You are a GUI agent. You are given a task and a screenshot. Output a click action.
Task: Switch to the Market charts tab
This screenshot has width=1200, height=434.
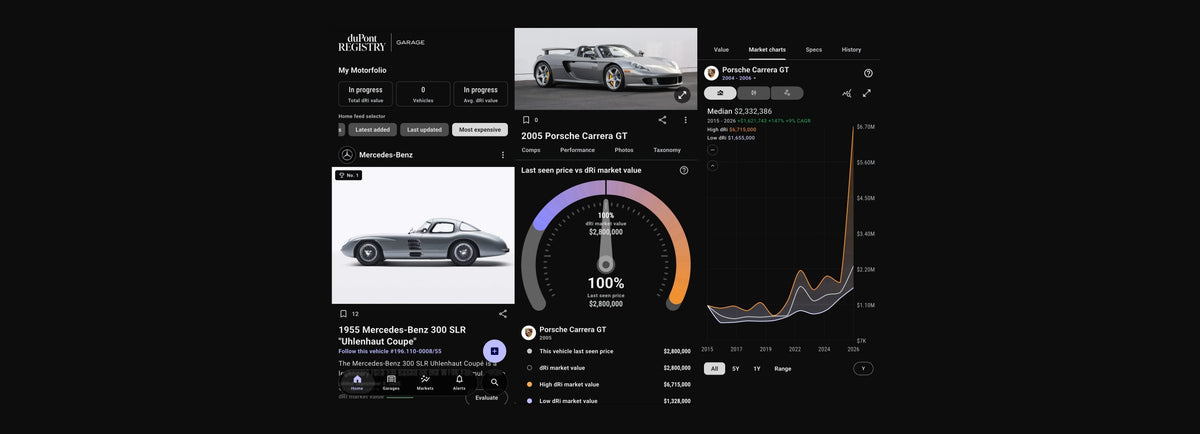tap(767, 49)
